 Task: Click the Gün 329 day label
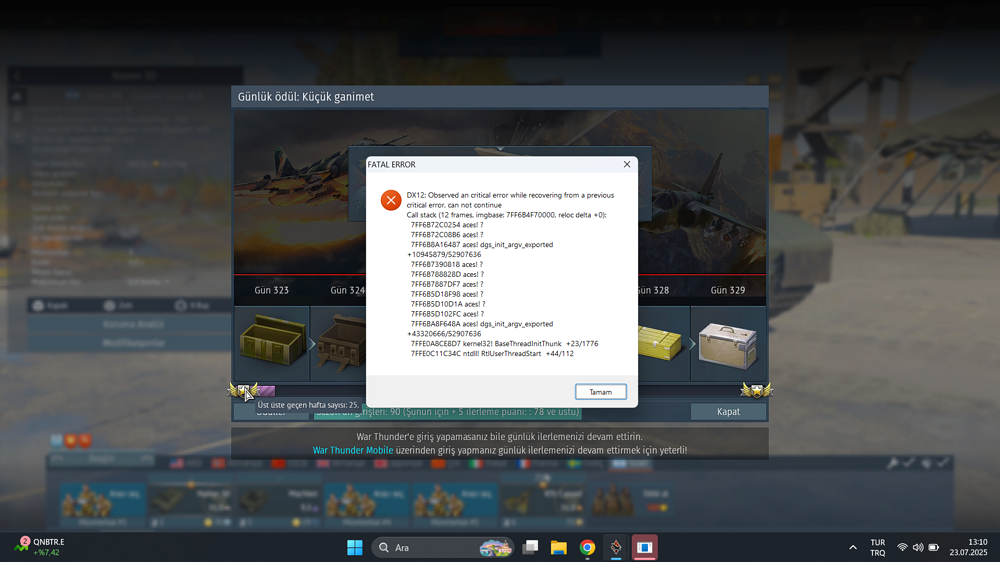pyautogui.click(x=728, y=290)
